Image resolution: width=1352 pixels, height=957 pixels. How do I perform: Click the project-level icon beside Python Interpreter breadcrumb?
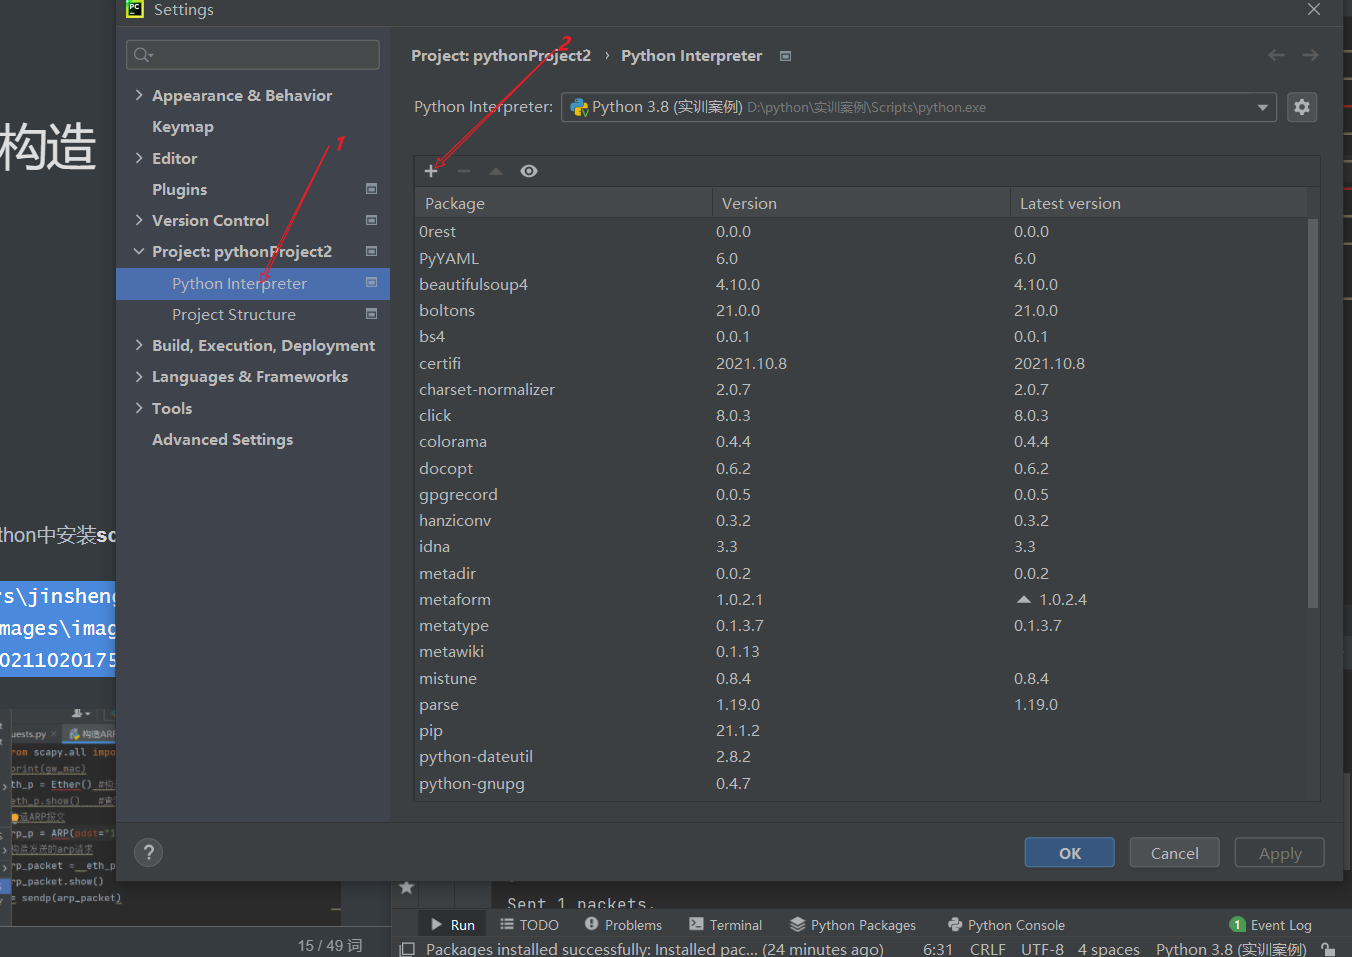(785, 56)
